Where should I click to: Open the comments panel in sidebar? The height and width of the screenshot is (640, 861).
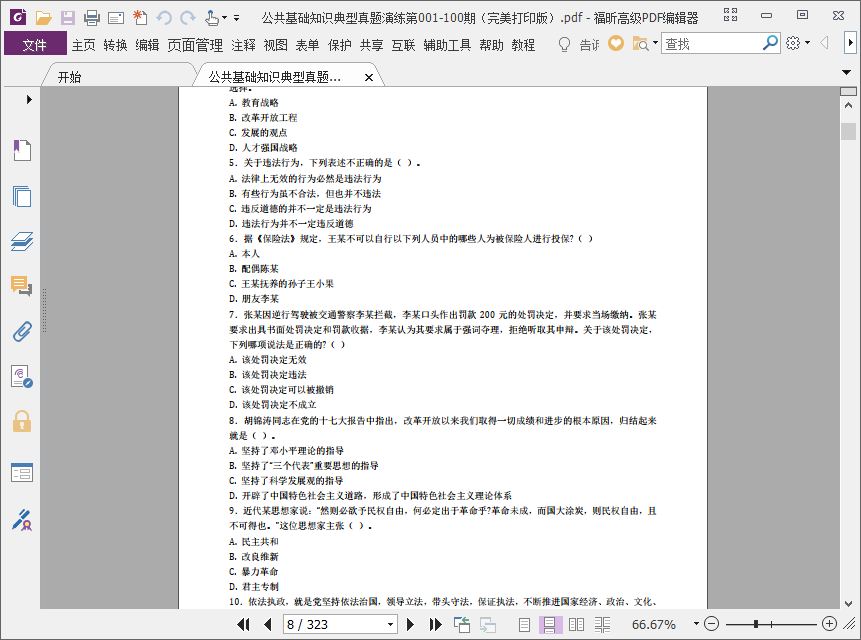22,286
